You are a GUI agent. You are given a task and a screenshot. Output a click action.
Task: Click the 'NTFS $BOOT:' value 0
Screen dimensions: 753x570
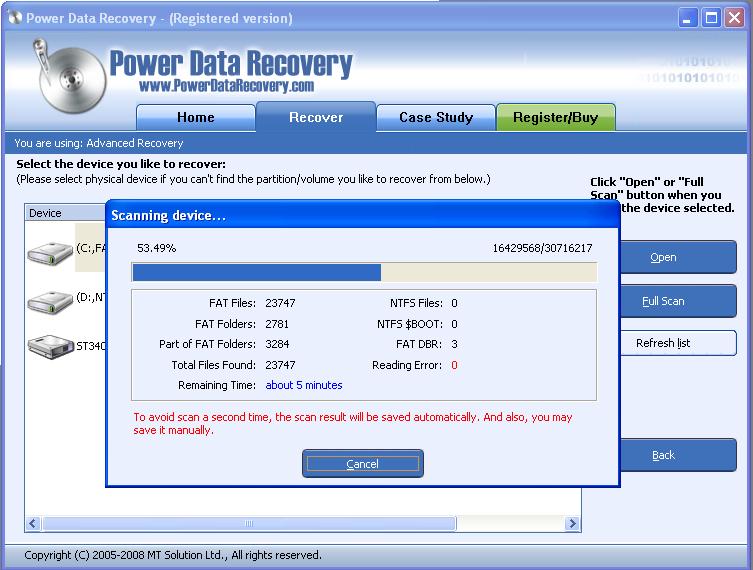pos(454,324)
